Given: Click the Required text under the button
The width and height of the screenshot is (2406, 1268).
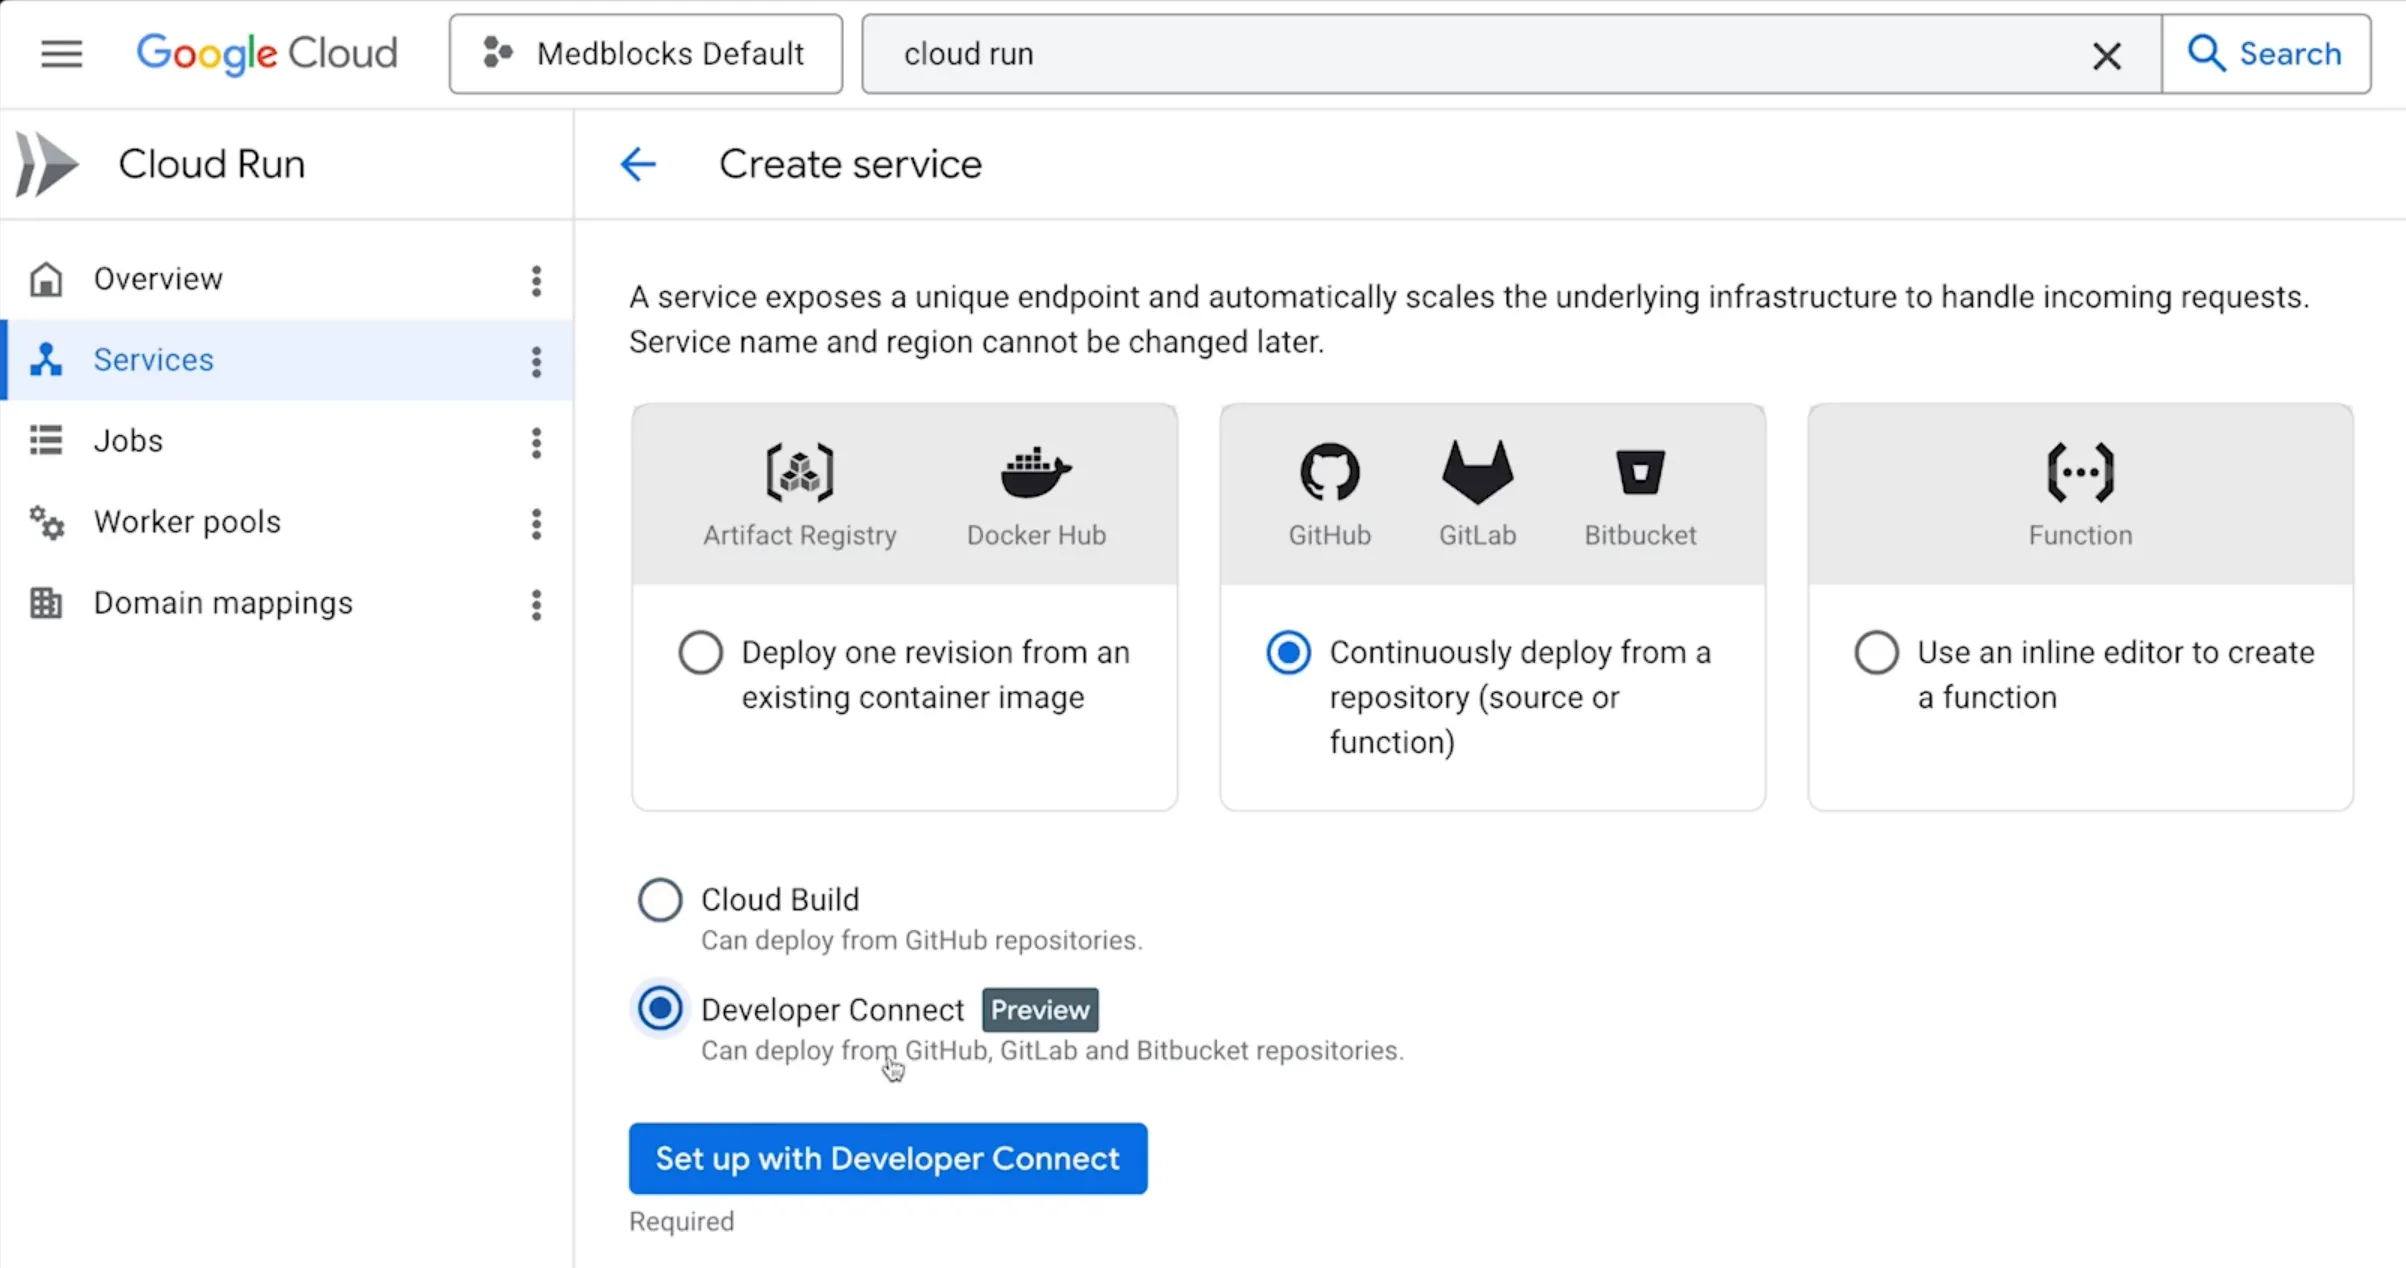Looking at the screenshot, I should point(682,1221).
